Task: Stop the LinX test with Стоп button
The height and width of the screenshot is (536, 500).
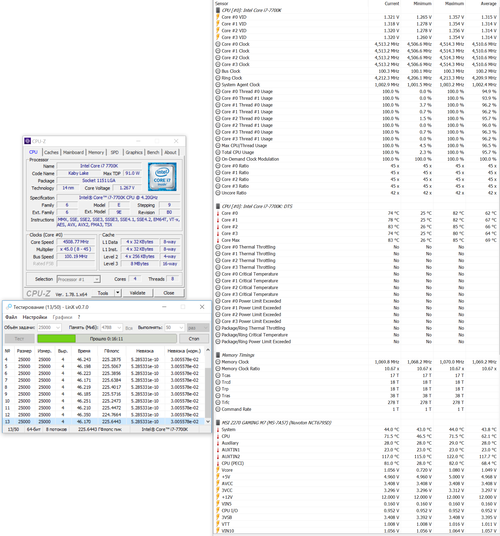Action: (194, 338)
